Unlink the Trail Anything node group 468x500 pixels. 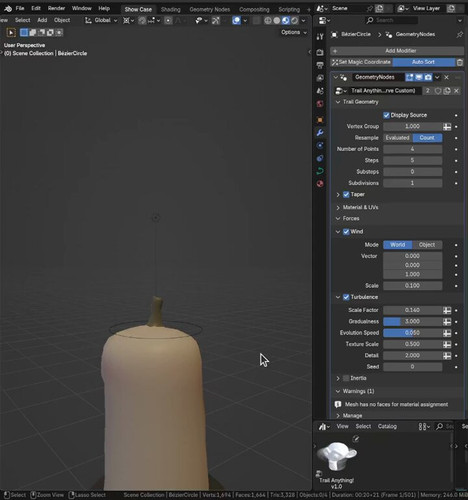click(456, 91)
